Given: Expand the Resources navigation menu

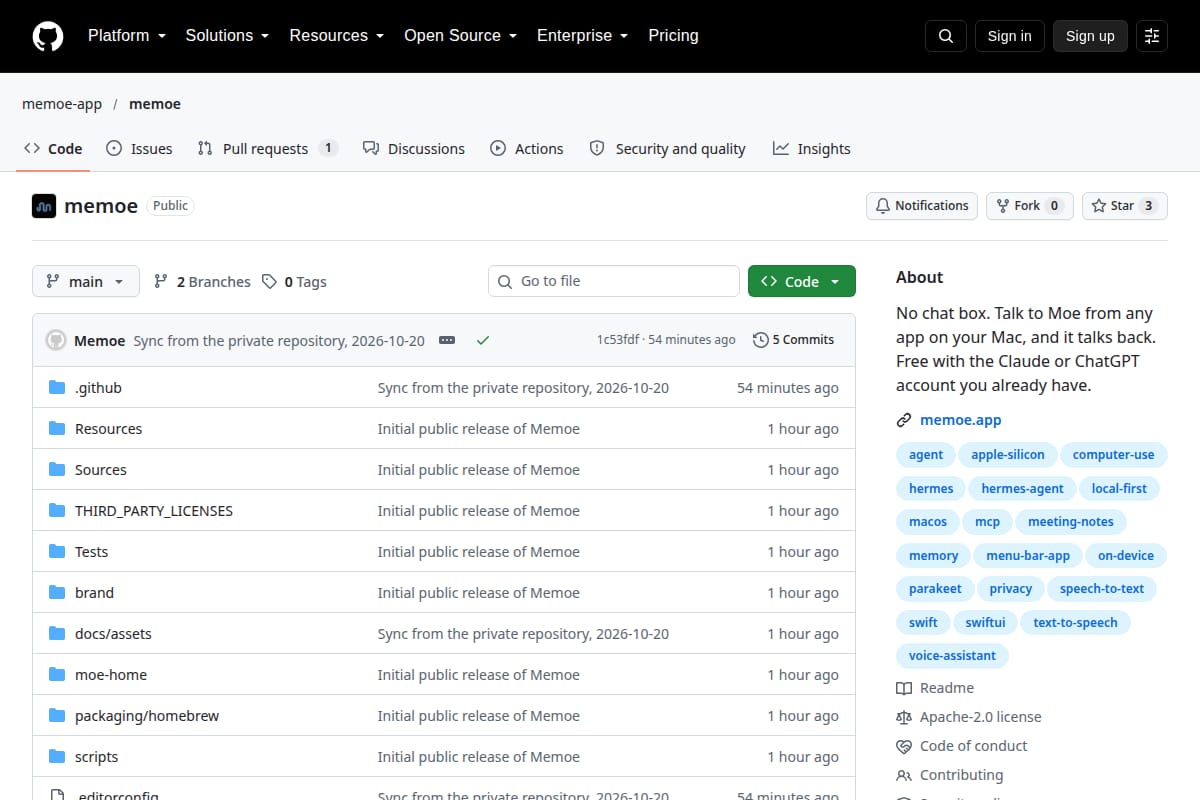Looking at the screenshot, I should (x=337, y=36).
